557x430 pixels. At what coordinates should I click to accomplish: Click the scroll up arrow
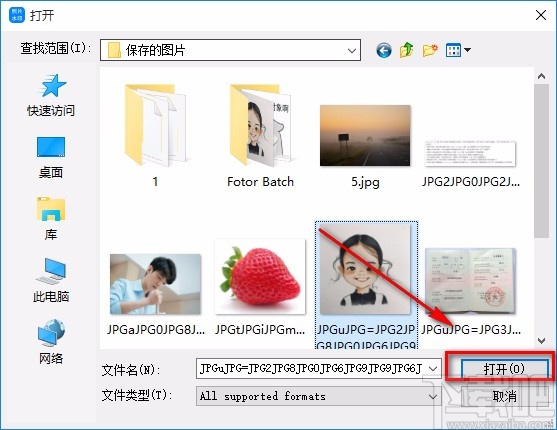(x=541, y=76)
